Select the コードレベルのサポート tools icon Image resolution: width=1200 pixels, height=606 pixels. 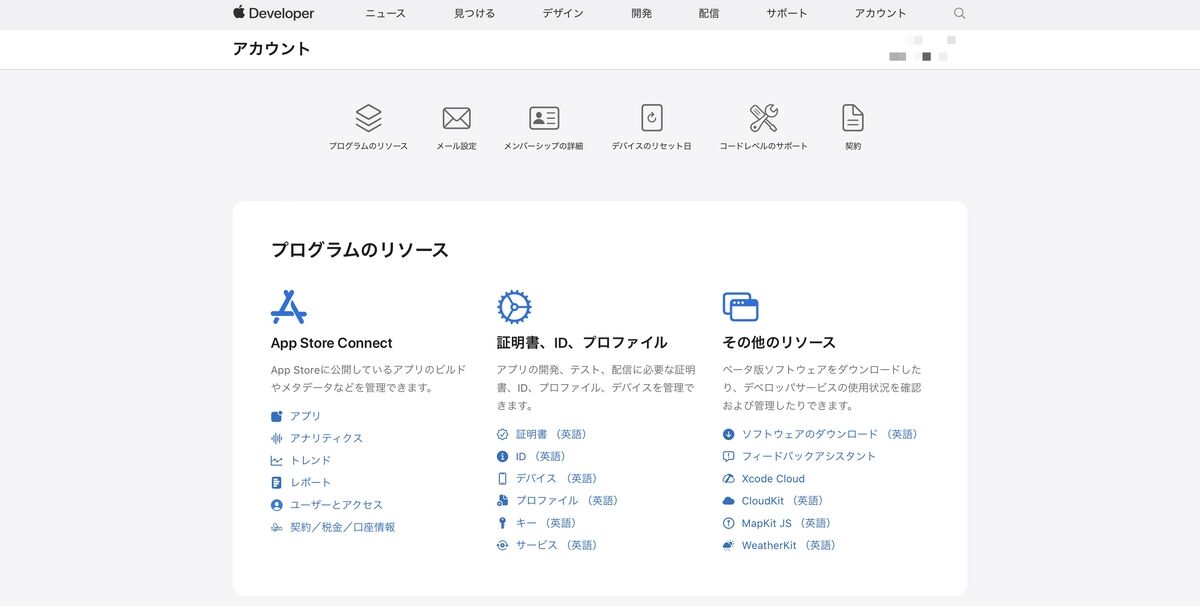[x=764, y=118]
